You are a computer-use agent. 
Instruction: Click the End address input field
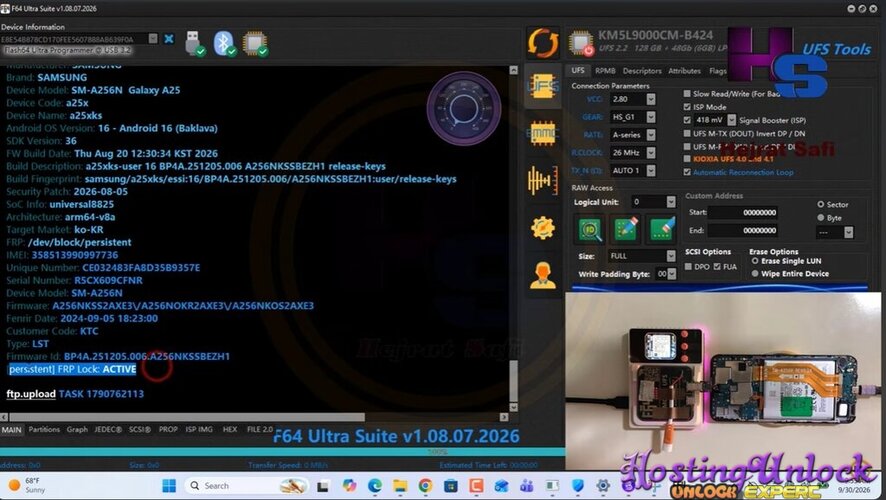743,230
